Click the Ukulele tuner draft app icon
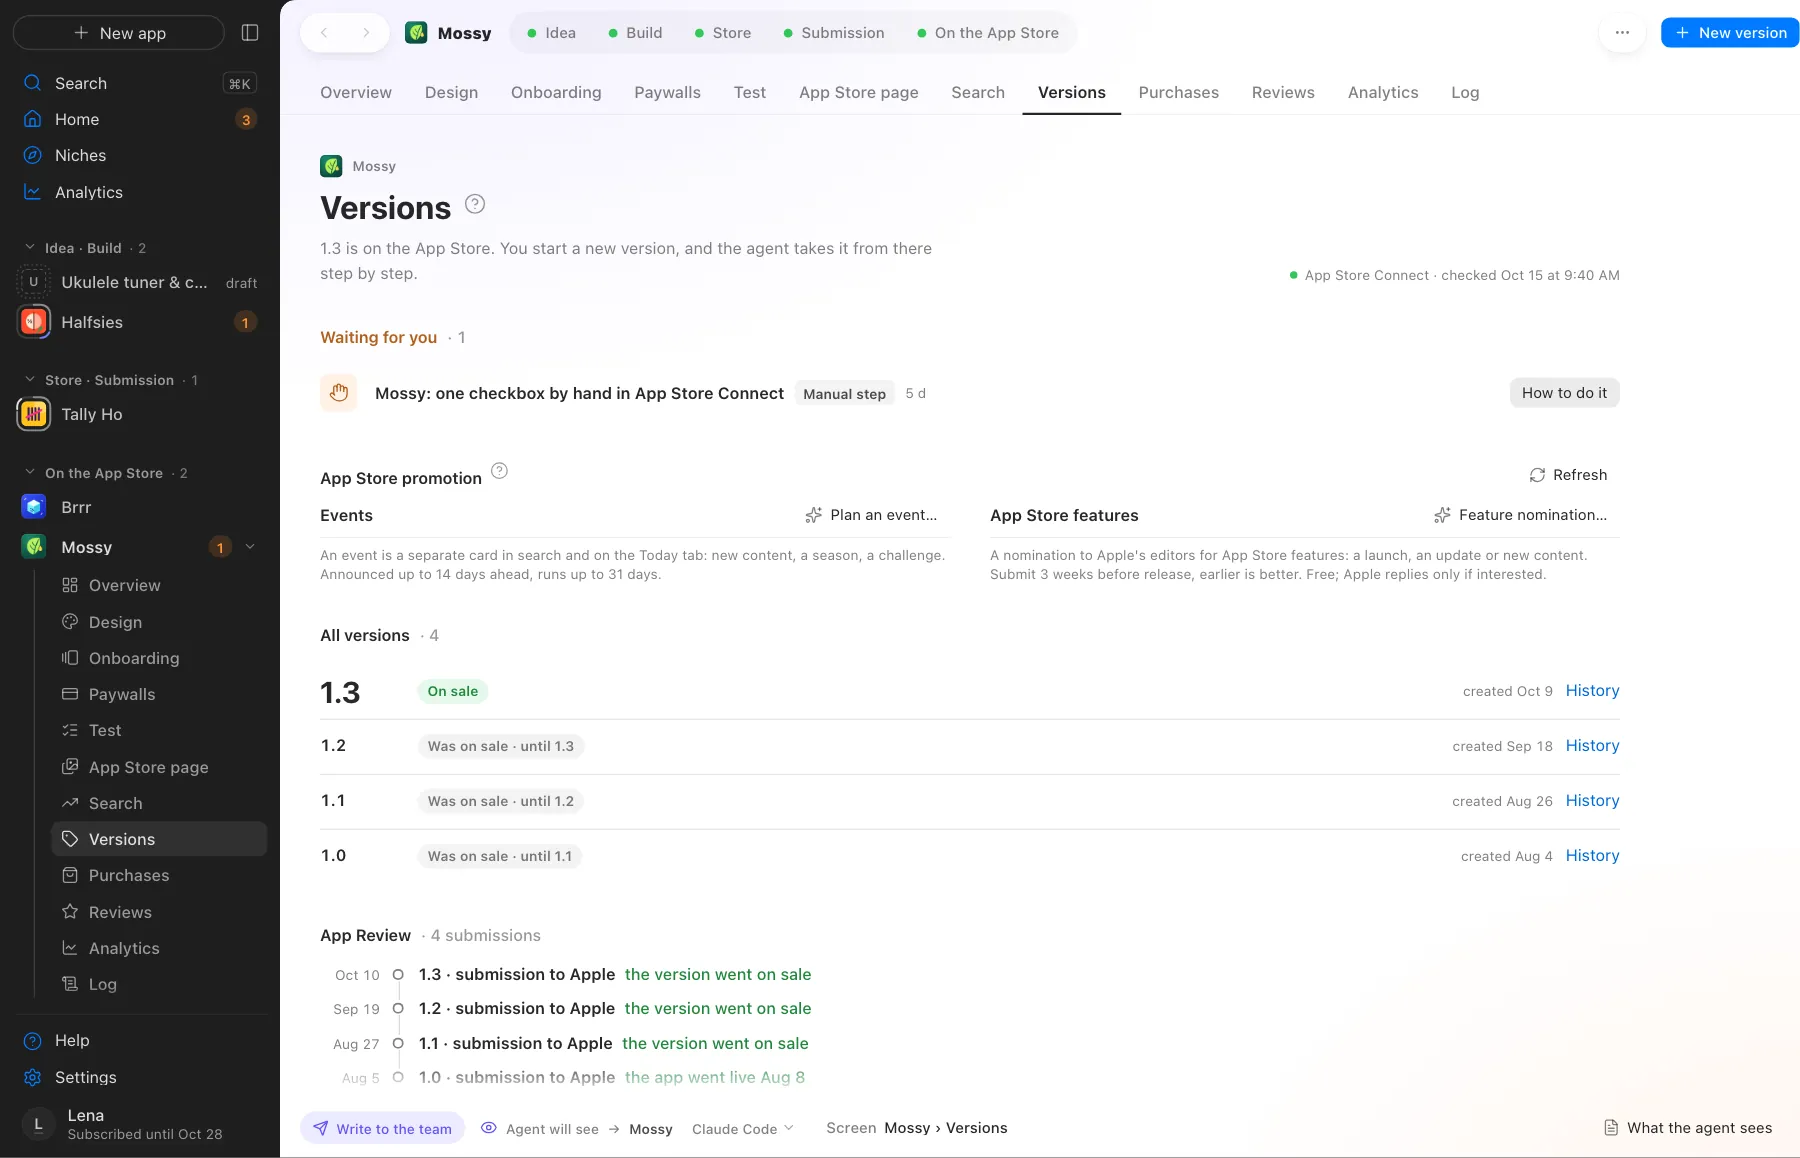1800x1158 pixels. tap(33, 282)
